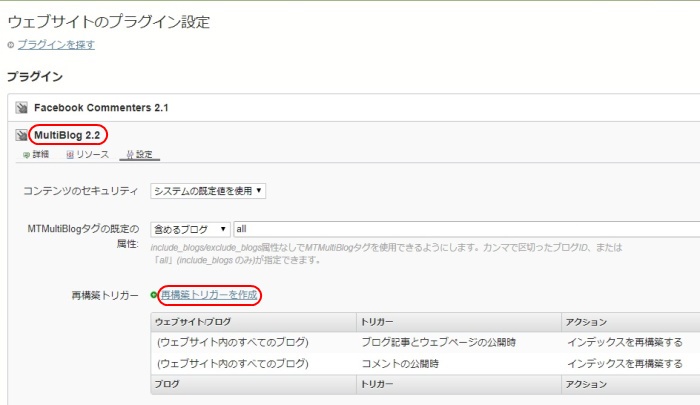Click the input field containing all

pyautogui.click(x=467, y=229)
